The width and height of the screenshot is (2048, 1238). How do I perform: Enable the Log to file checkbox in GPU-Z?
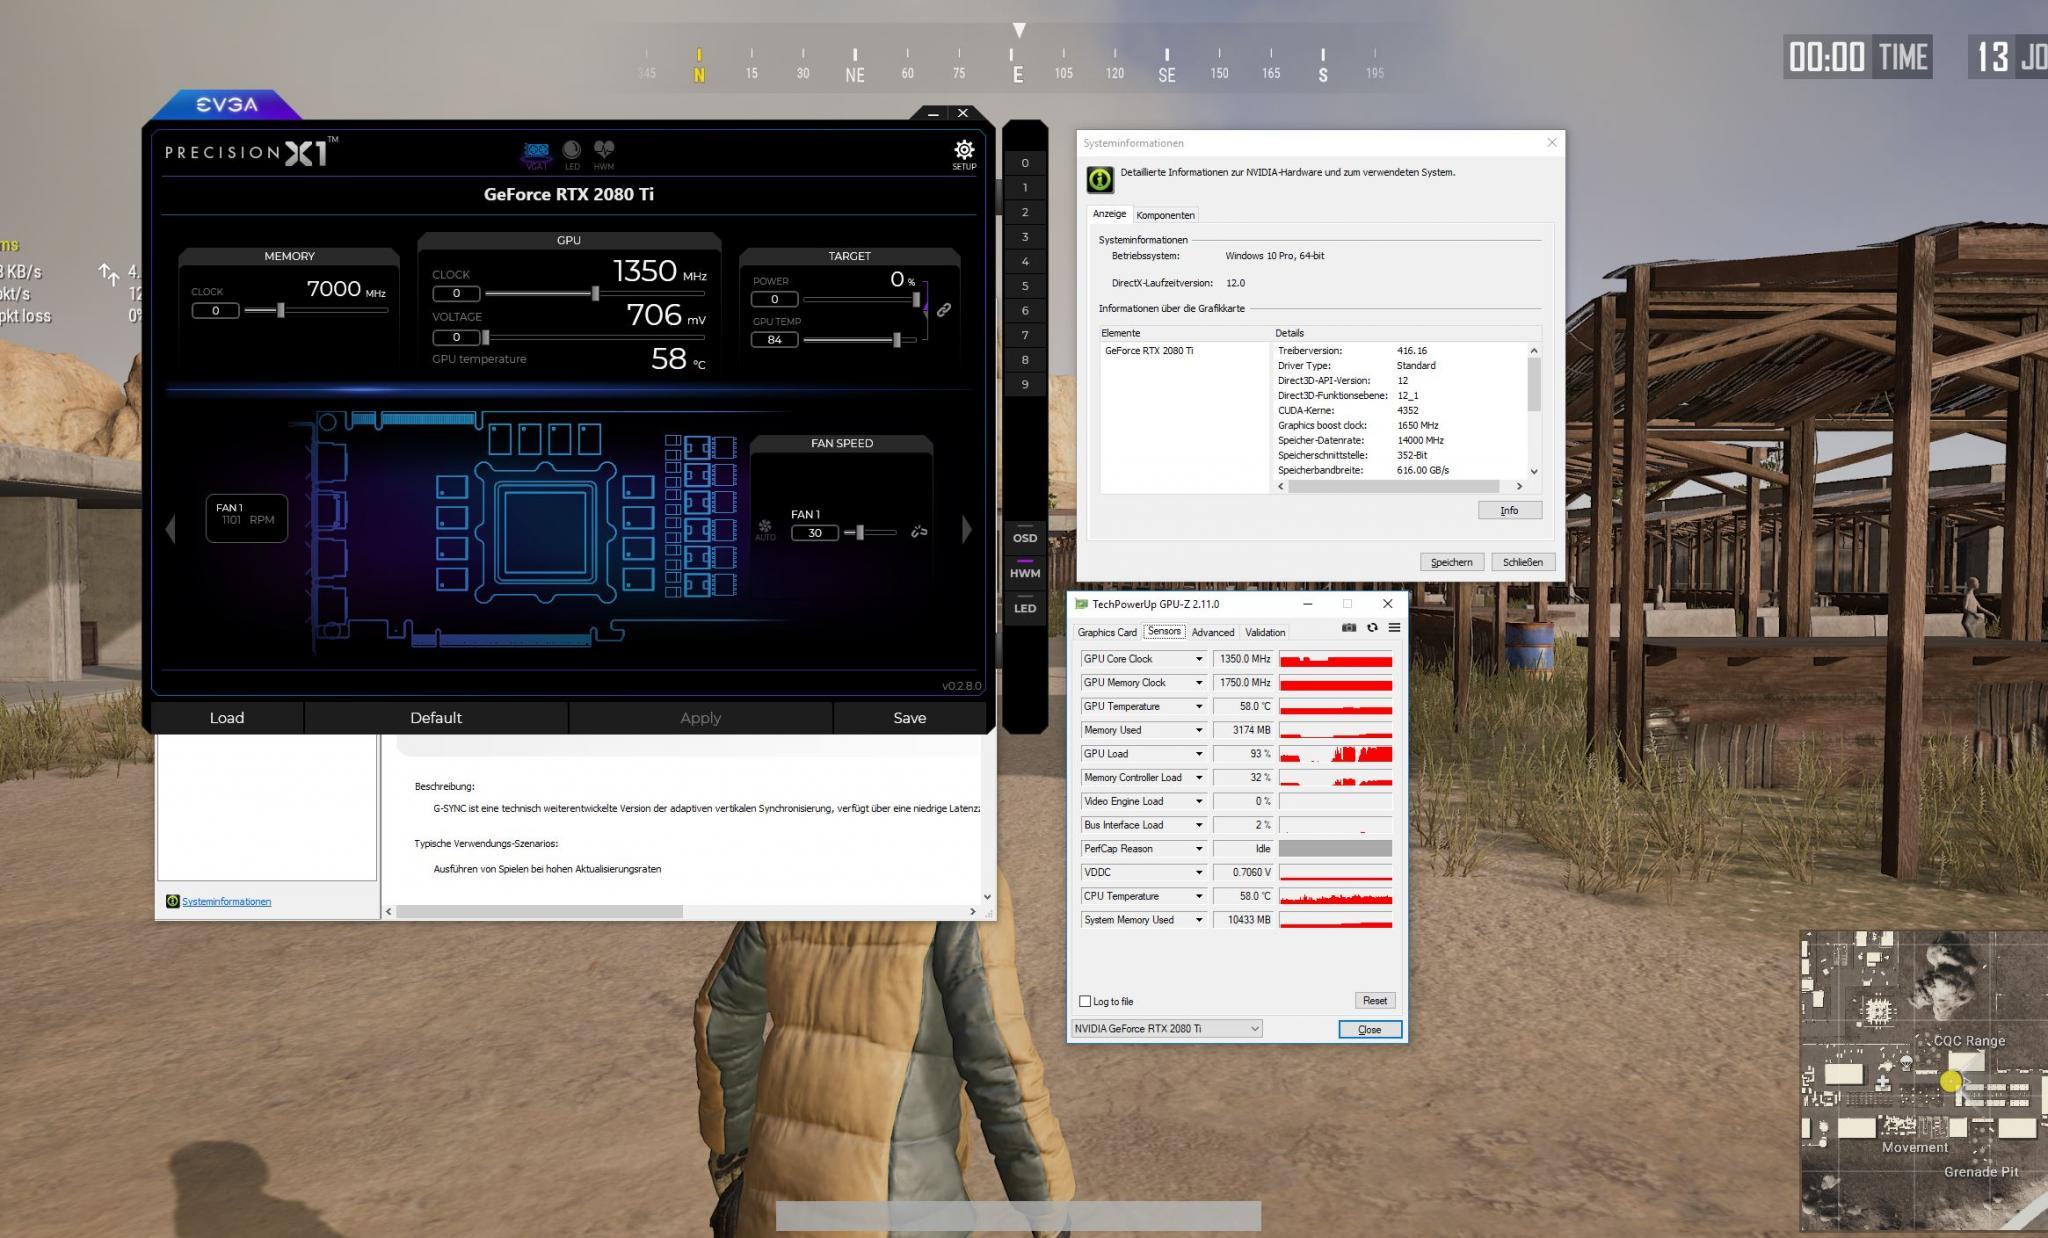tap(1085, 1001)
